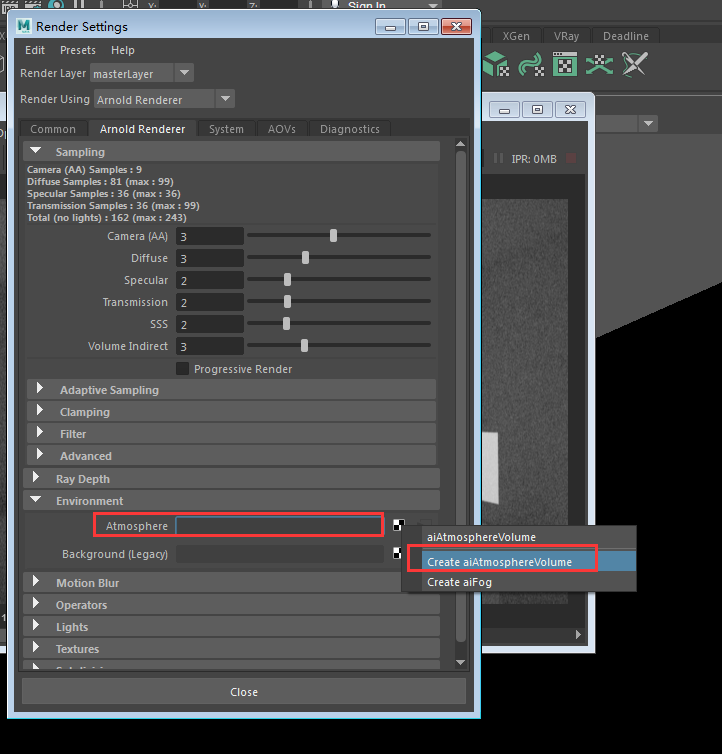Collapse the Sampling section
The width and height of the screenshot is (722, 754).
click(x=35, y=151)
